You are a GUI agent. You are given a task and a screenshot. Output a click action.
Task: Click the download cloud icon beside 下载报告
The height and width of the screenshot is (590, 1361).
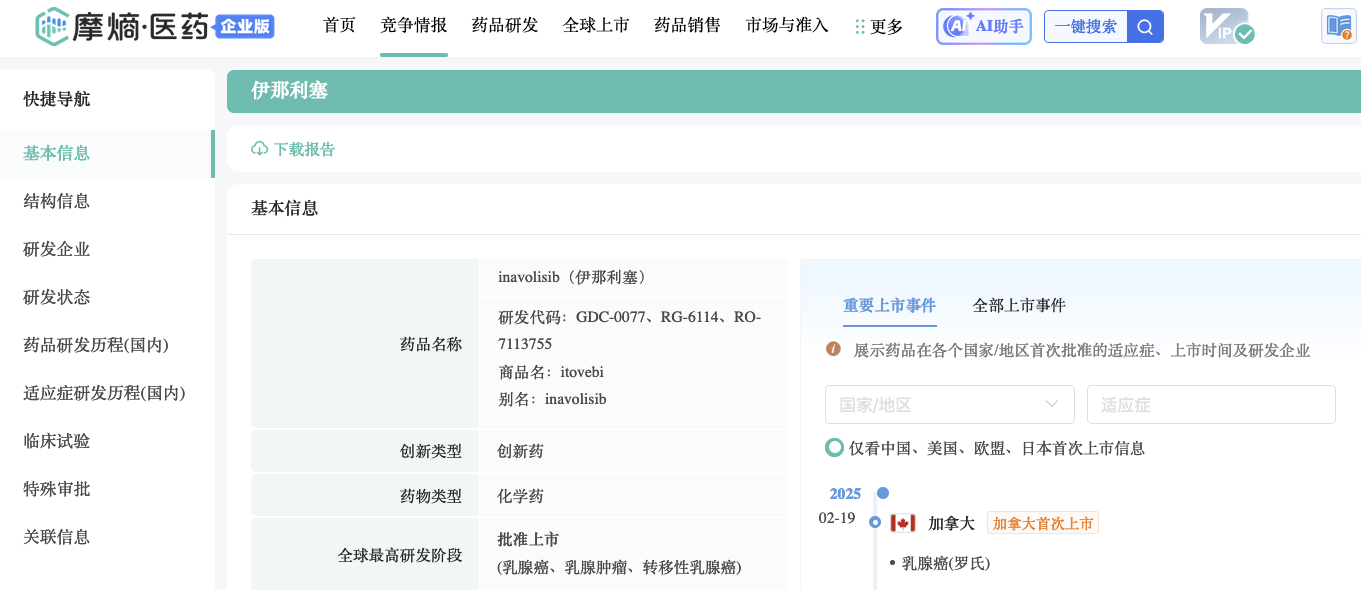pos(259,149)
